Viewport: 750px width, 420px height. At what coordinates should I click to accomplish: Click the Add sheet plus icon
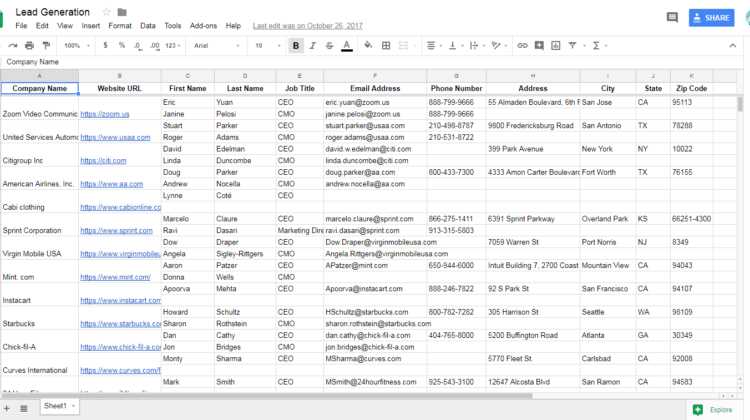click(x=7, y=408)
